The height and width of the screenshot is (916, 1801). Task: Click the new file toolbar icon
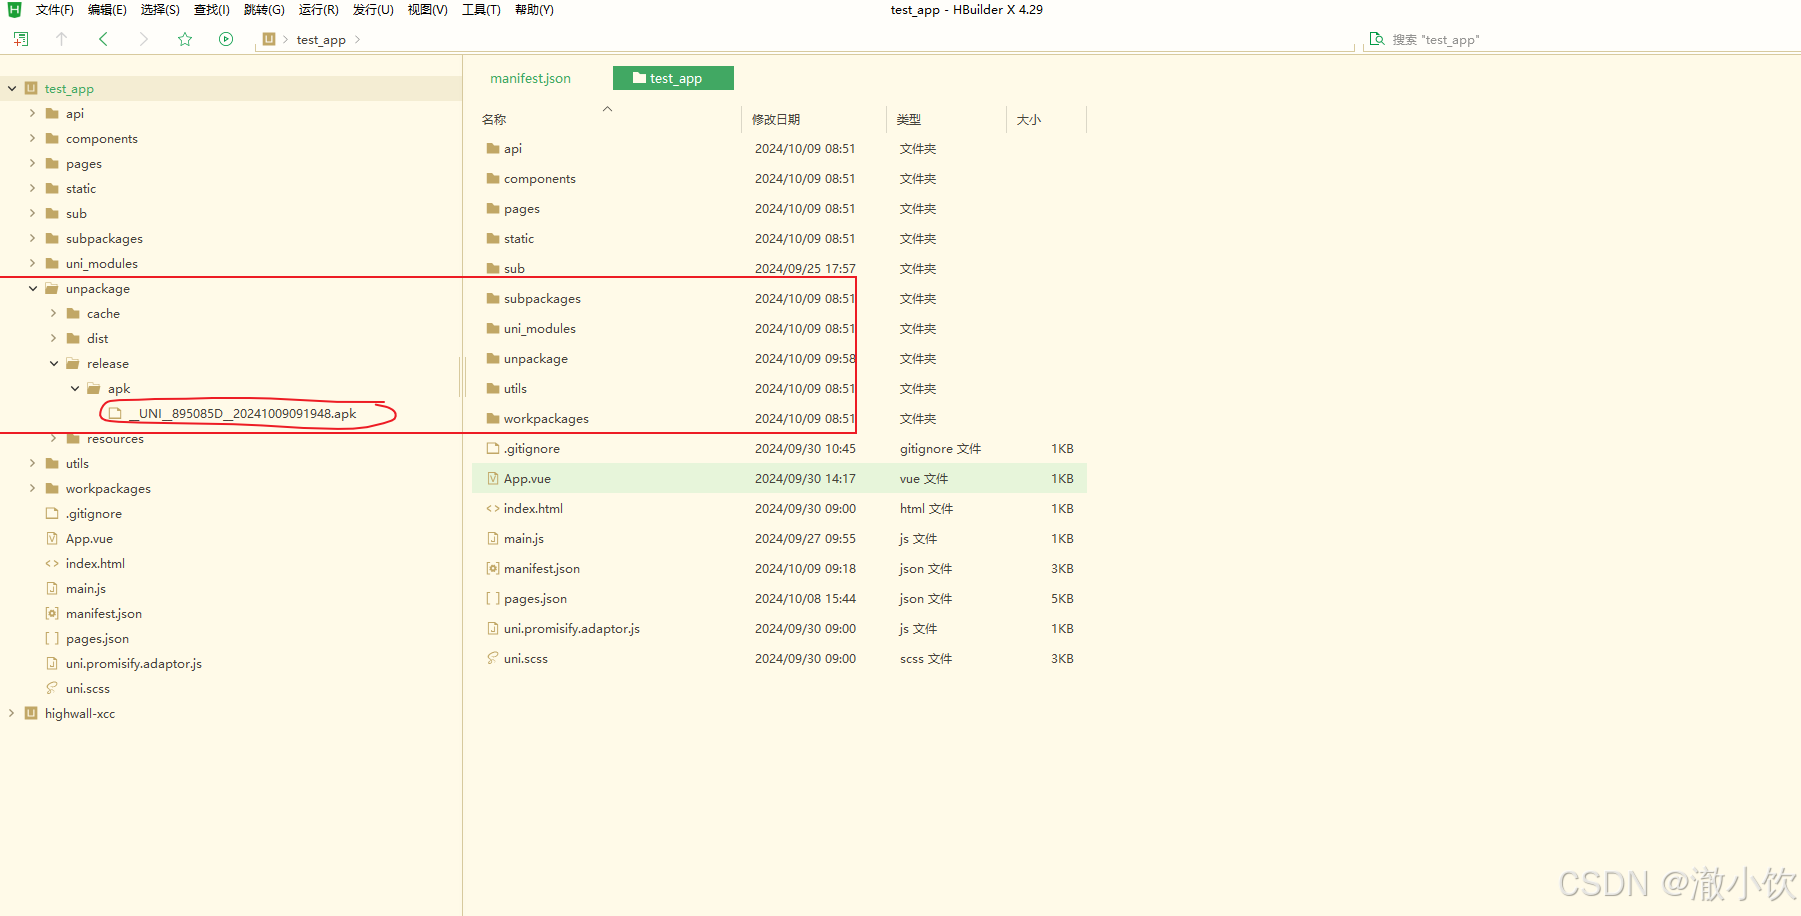(20, 39)
